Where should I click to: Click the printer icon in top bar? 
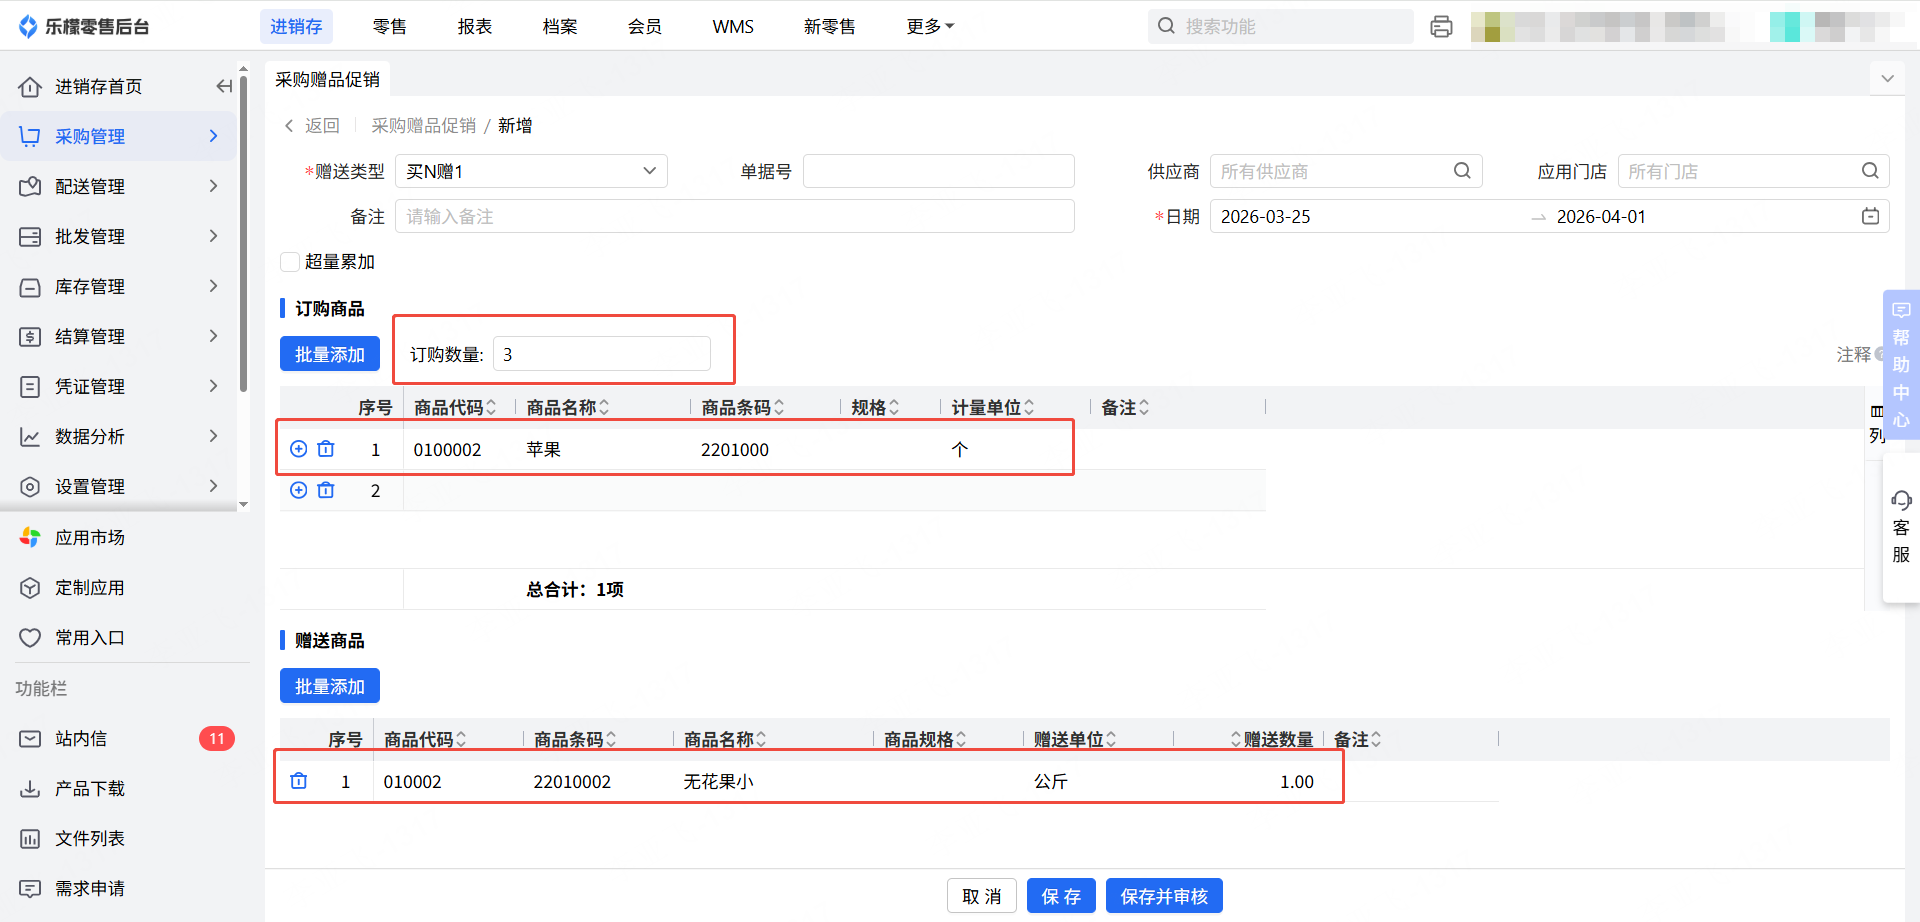1441,27
